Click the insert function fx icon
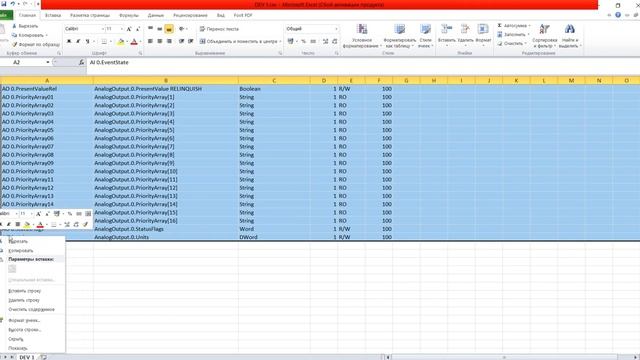 pos(81,62)
